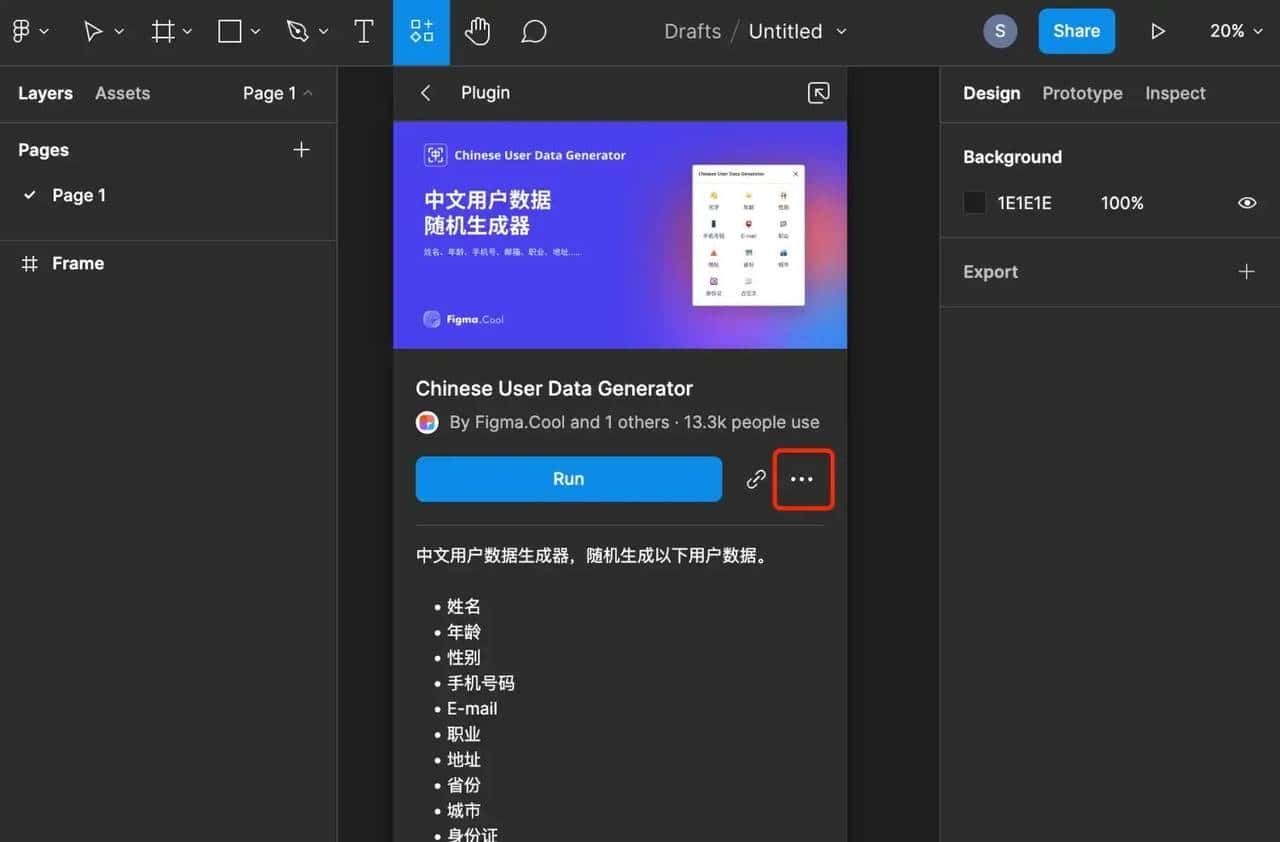The image size is (1280, 842).
Task: Open the Figma main menu logo
Action: pyautogui.click(x=21, y=31)
